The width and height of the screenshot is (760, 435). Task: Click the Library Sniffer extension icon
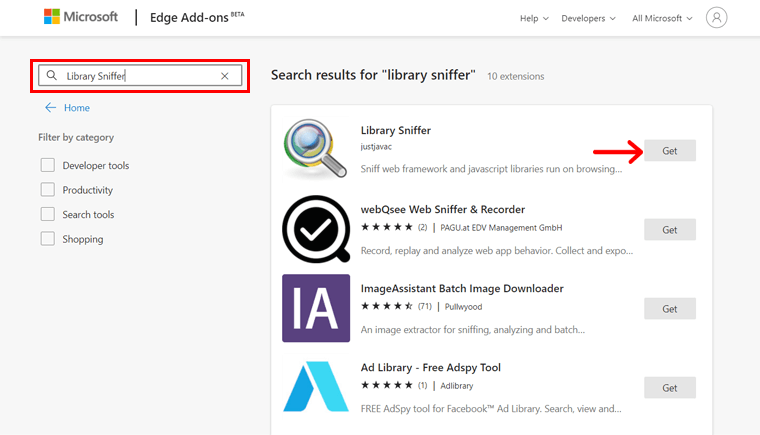(x=315, y=150)
